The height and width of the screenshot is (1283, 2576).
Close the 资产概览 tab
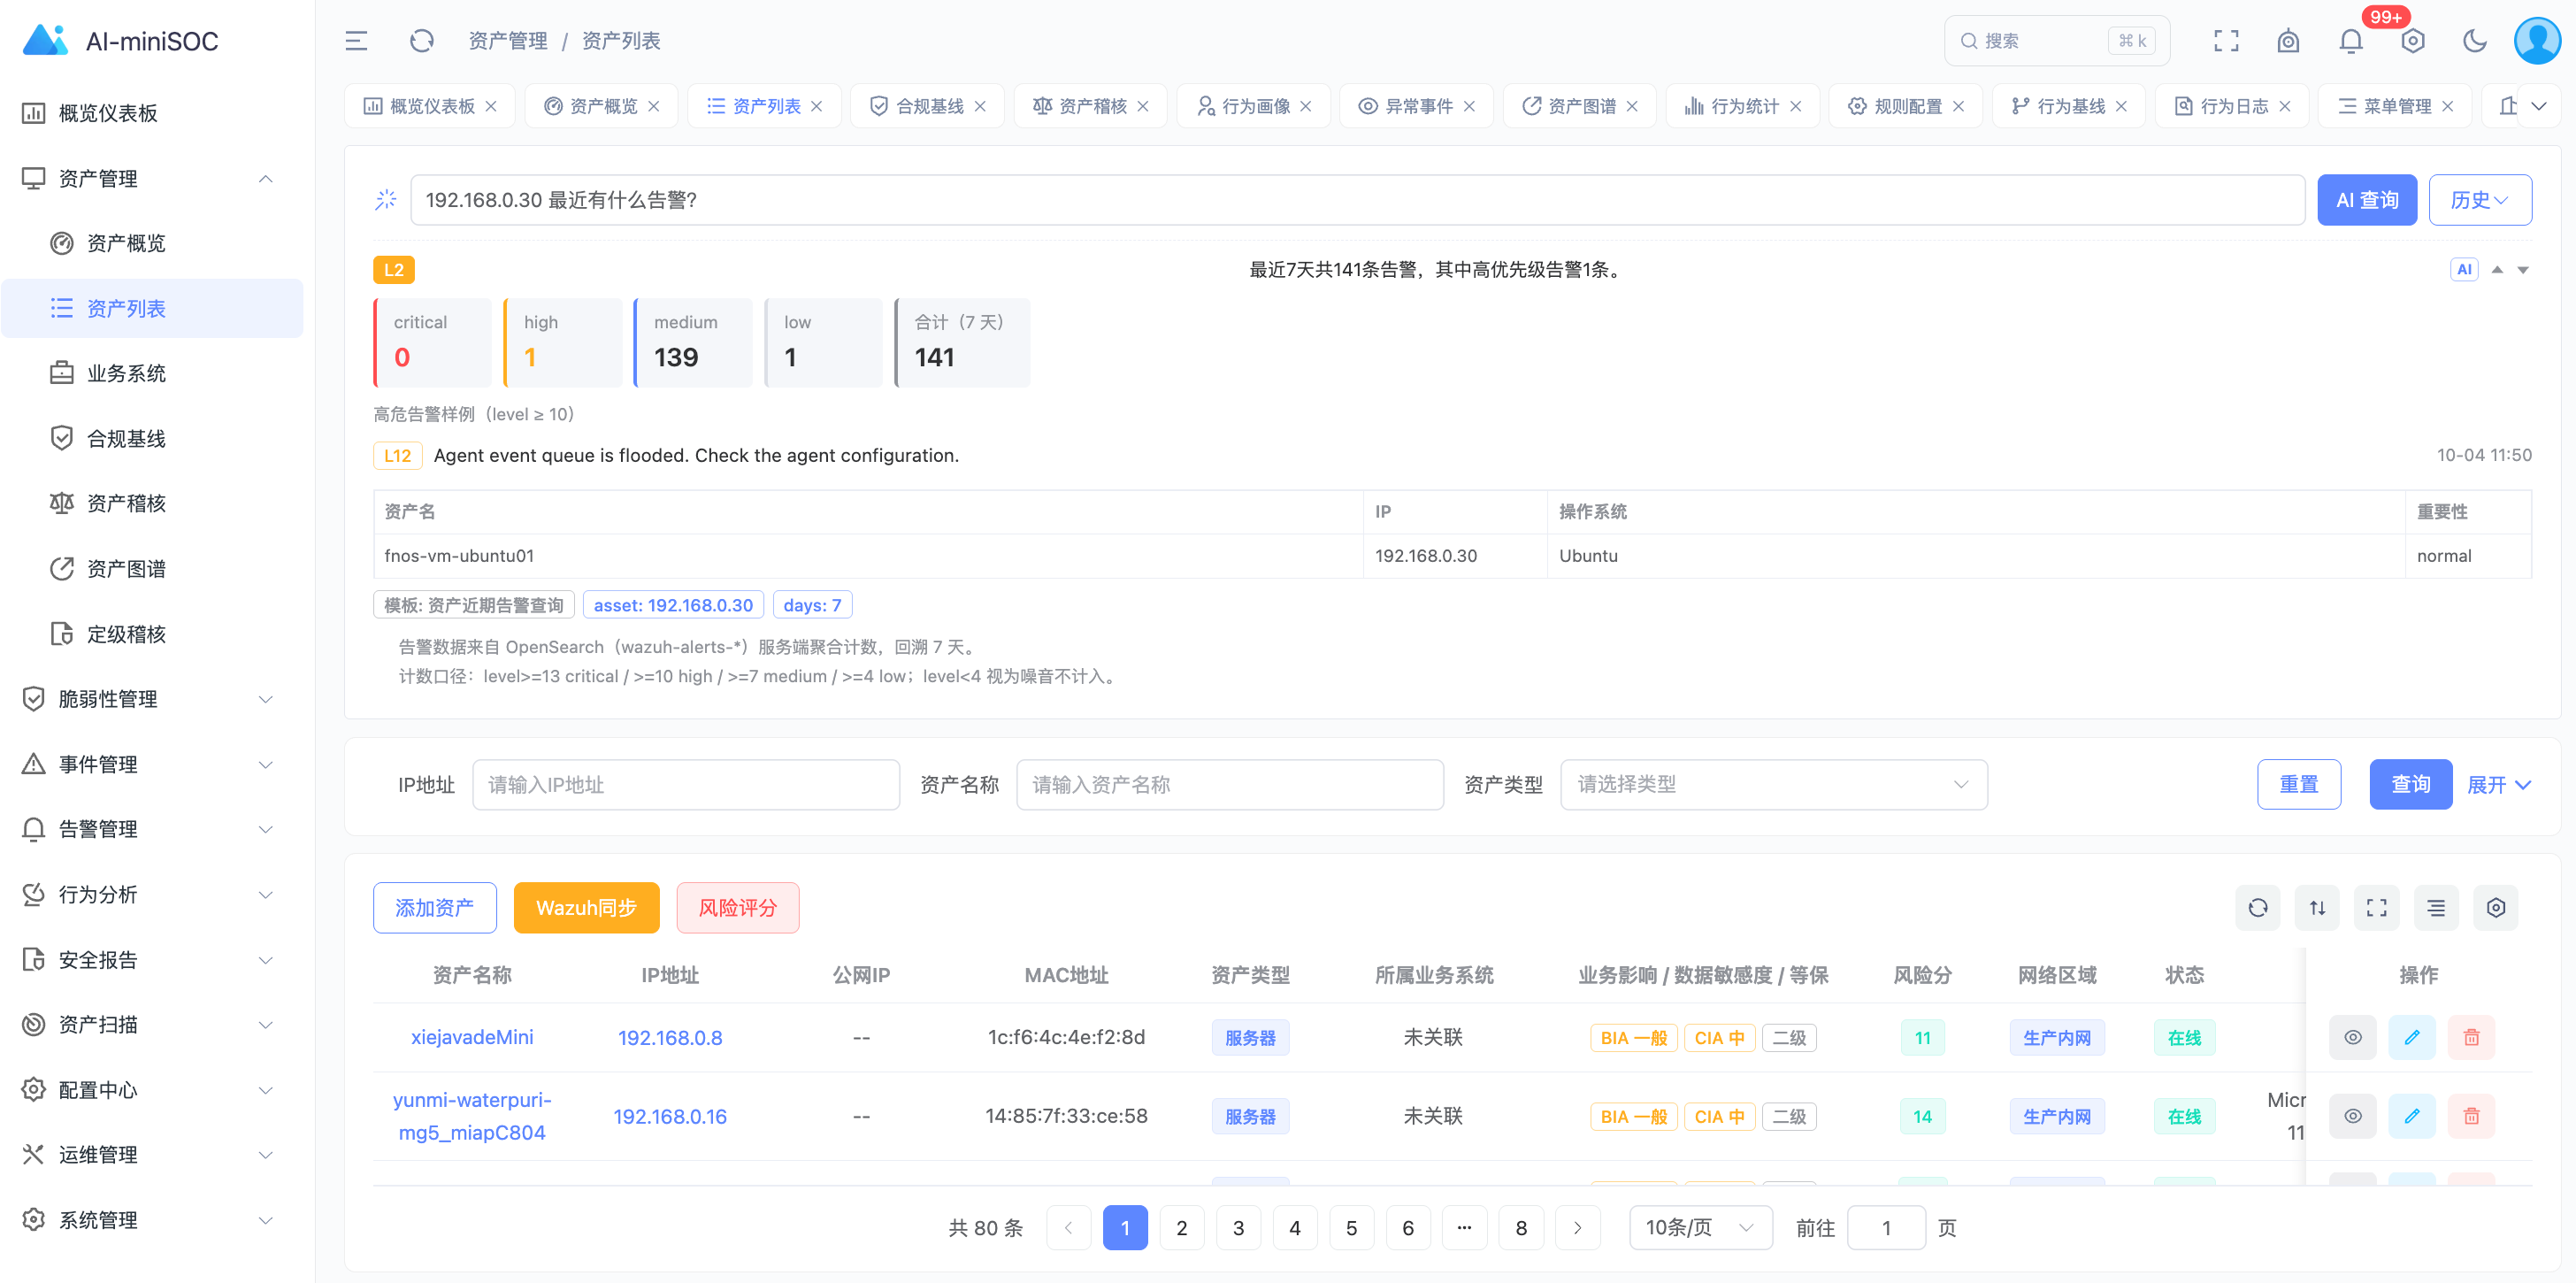[x=653, y=106]
